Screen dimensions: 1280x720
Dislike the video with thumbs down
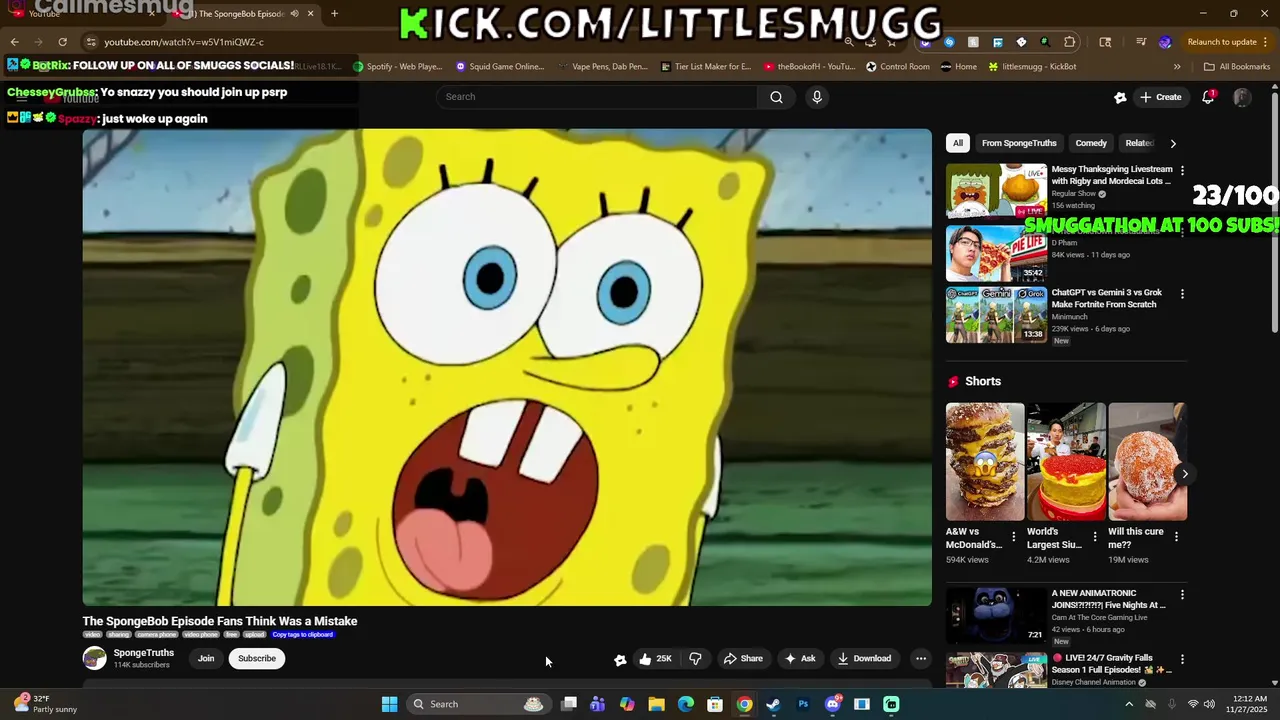(696, 658)
